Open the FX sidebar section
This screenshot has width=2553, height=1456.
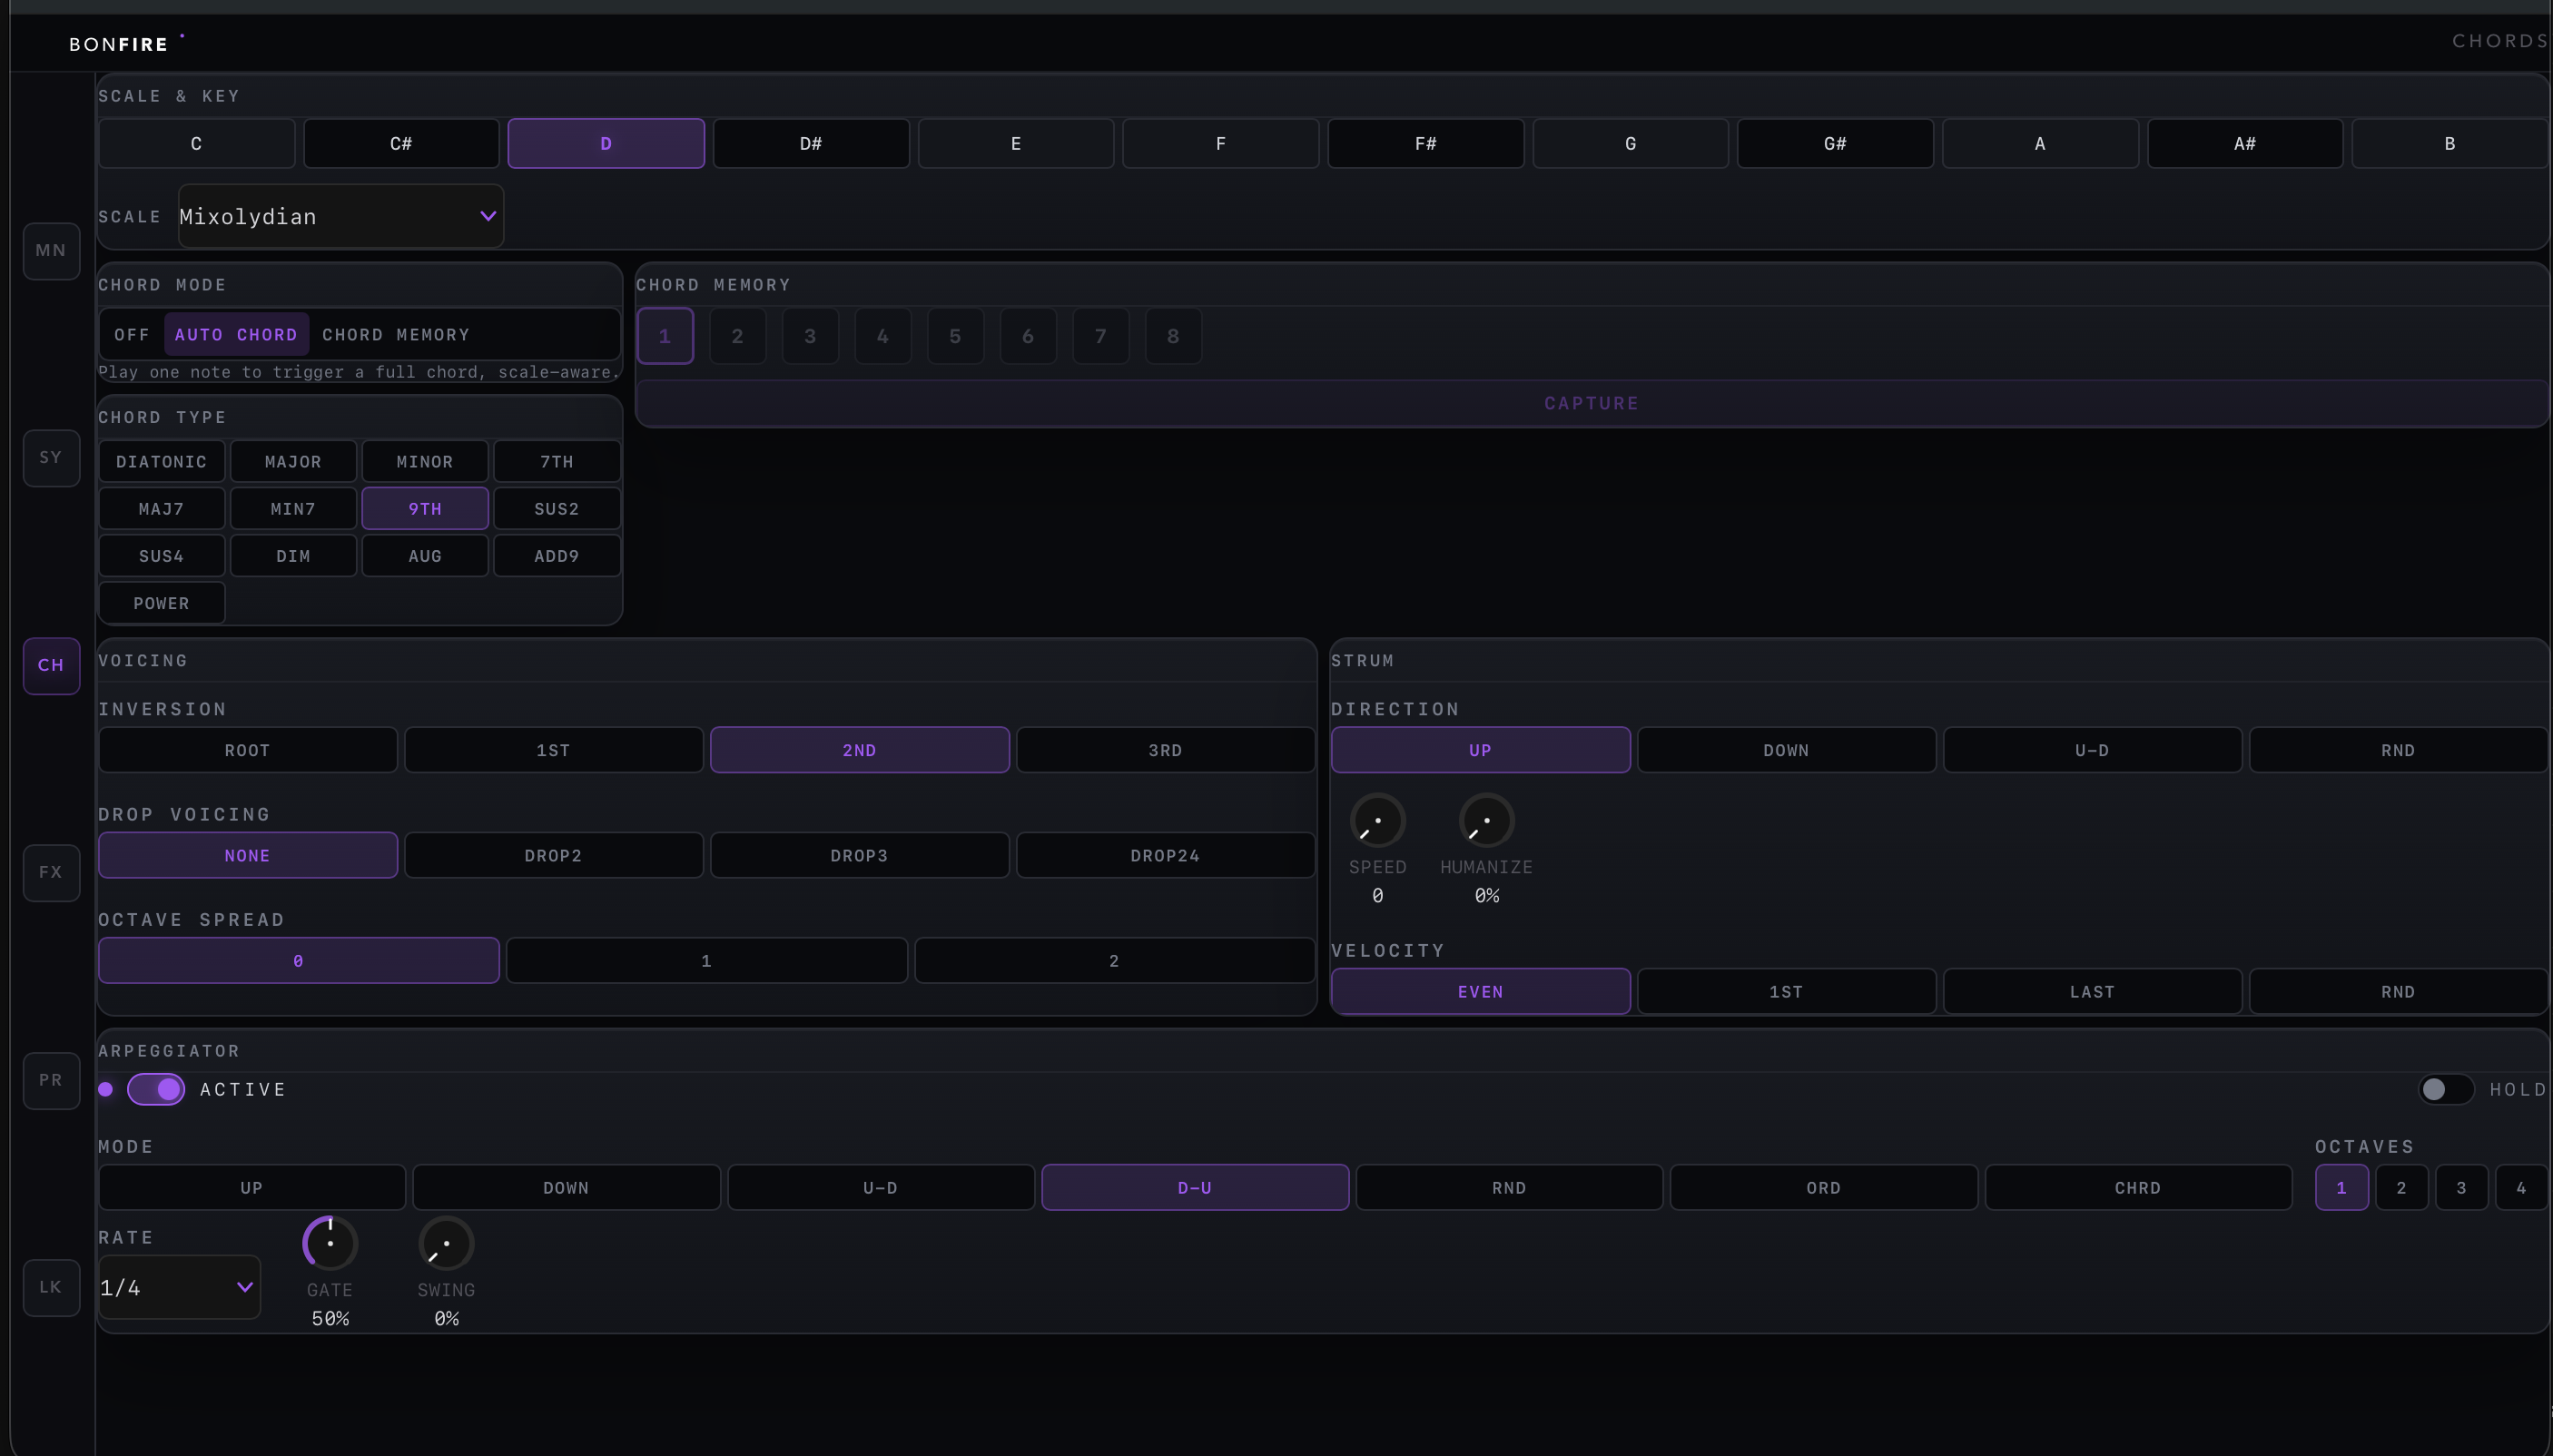[51, 872]
